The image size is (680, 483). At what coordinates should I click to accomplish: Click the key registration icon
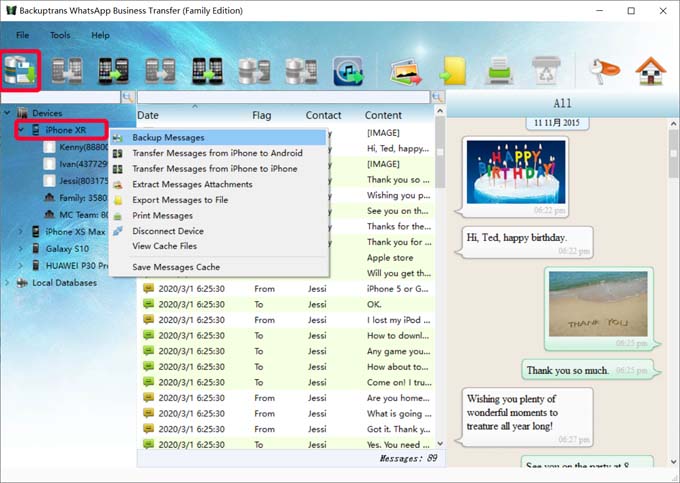coord(605,71)
